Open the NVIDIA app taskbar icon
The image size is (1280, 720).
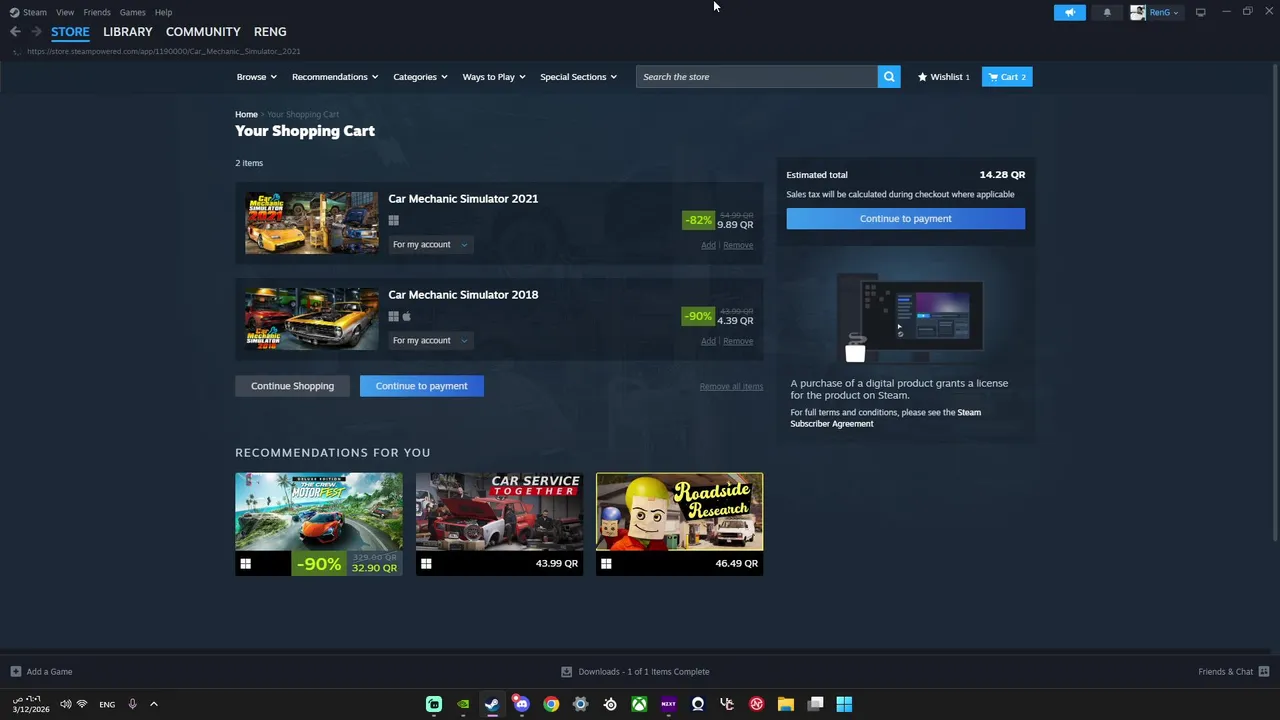tap(463, 704)
